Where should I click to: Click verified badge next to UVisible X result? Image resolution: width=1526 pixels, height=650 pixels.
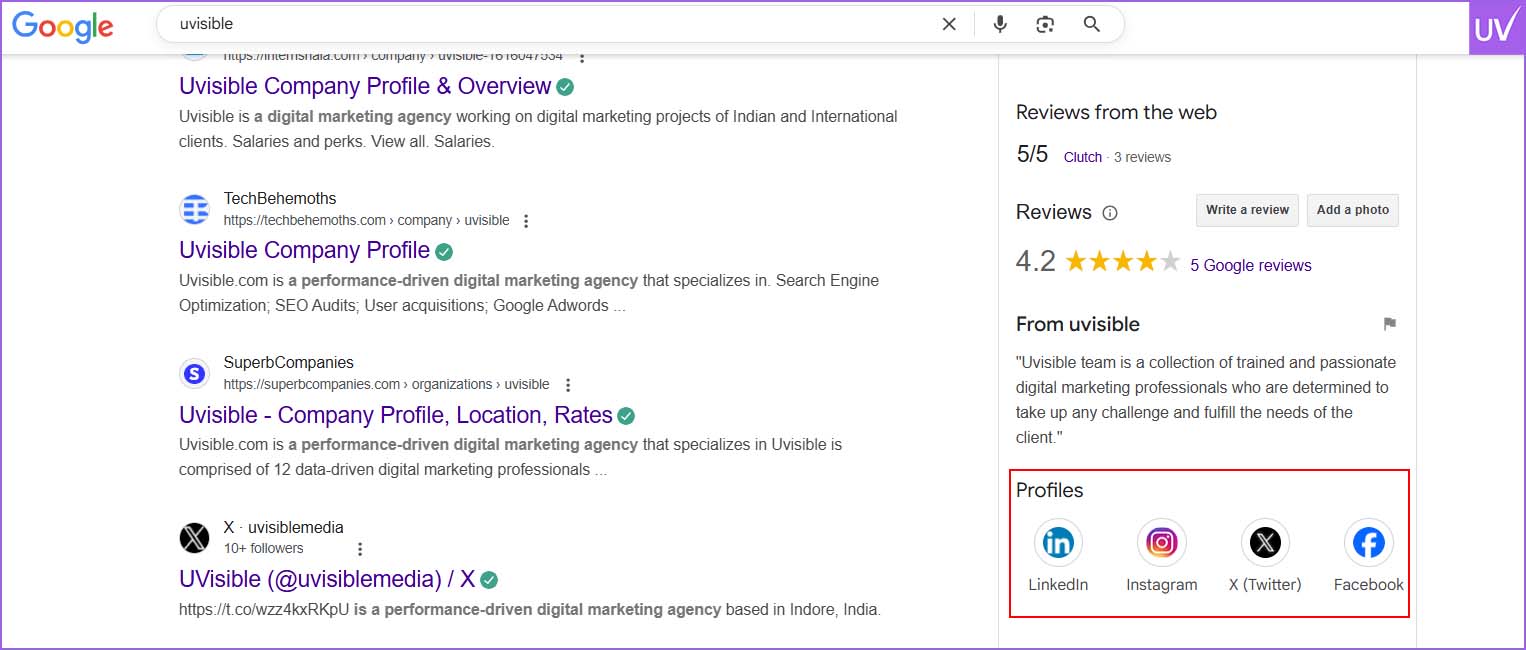(x=489, y=580)
